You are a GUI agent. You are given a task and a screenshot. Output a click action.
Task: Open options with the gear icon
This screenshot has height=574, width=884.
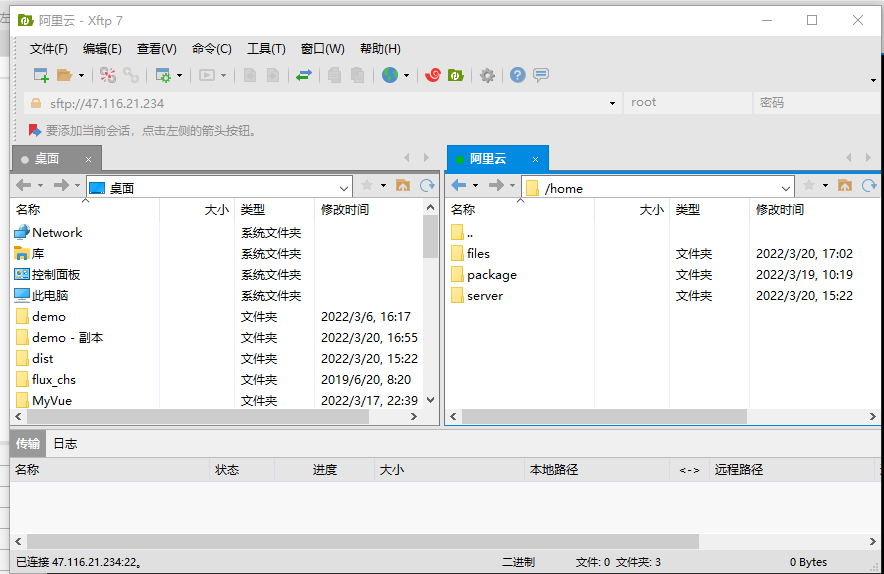487,75
